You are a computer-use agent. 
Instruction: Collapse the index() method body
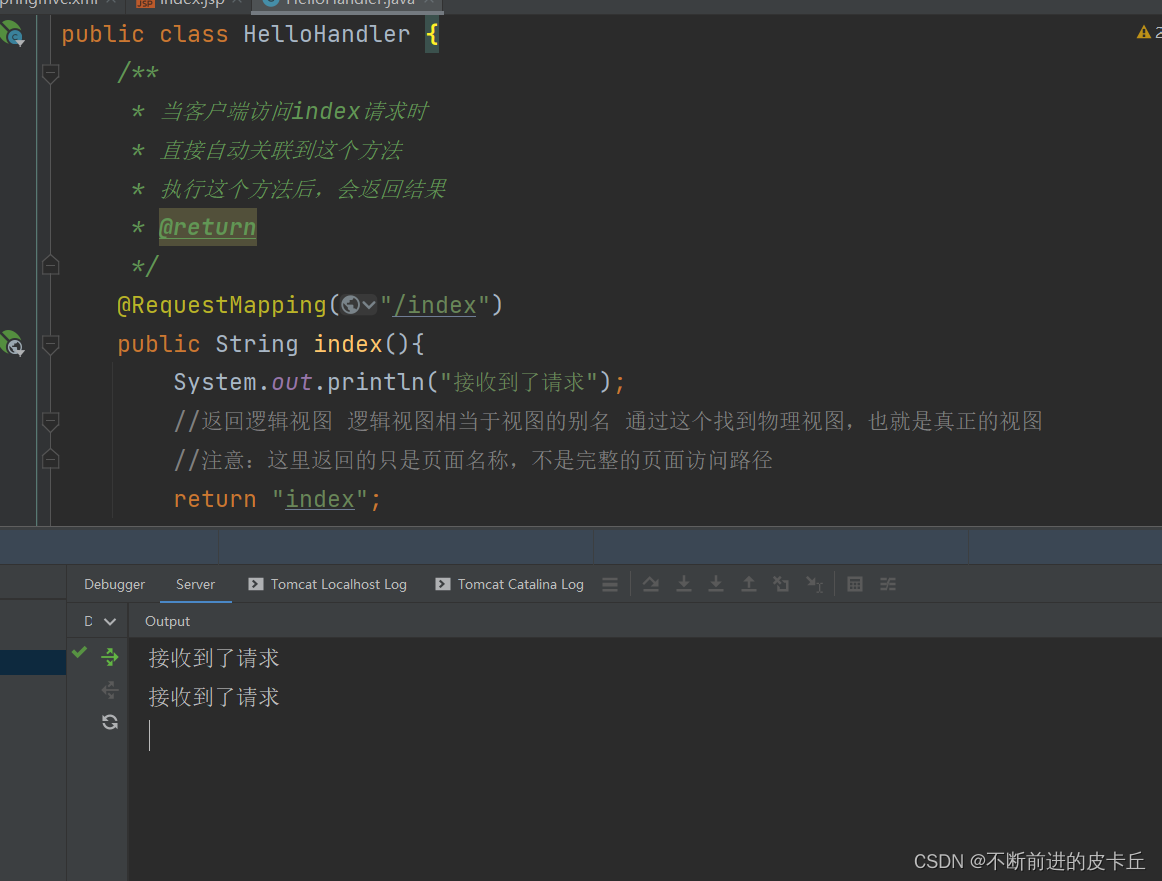(50, 343)
